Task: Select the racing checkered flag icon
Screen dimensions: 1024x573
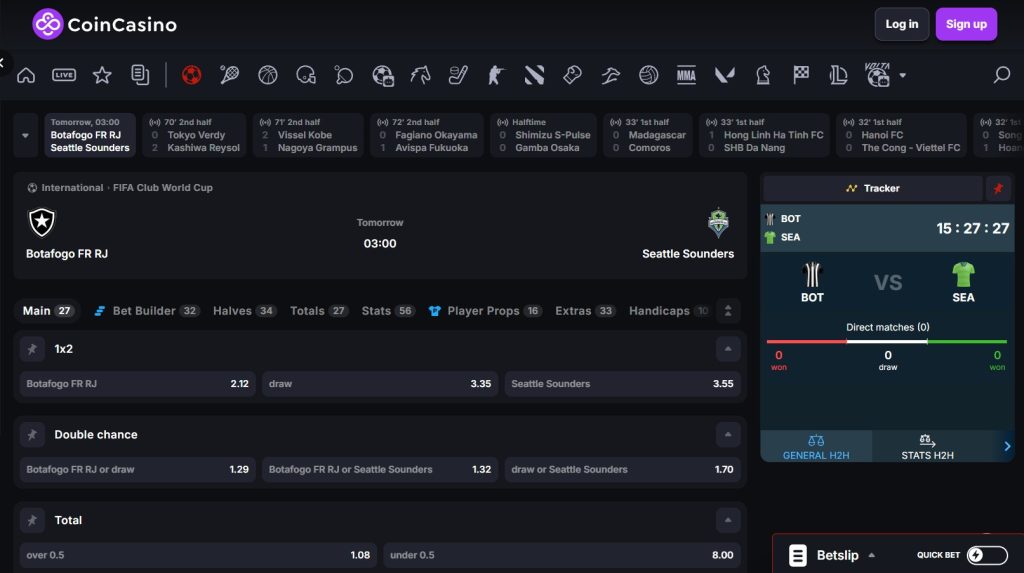Action: [x=801, y=75]
